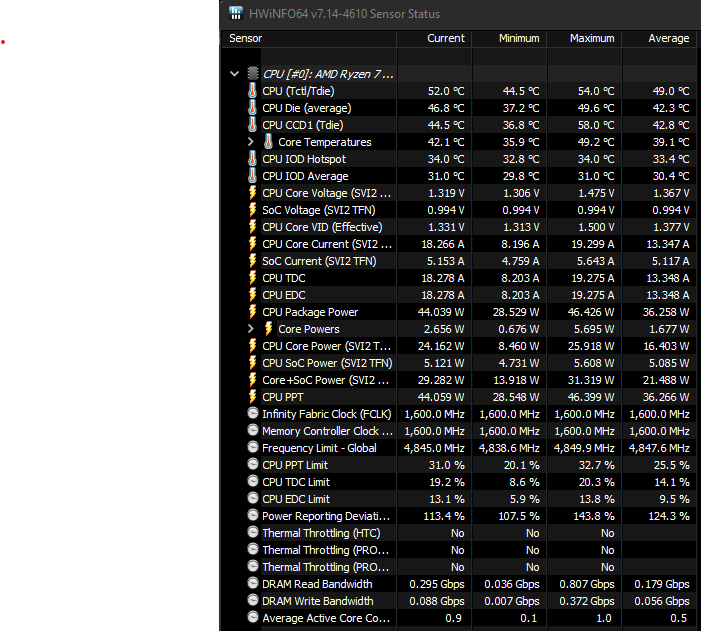Click HWiNFO64 v7.14-4610 Sensor Status title
The height and width of the screenshot is (631, 701).
click(x=344, y=14)
